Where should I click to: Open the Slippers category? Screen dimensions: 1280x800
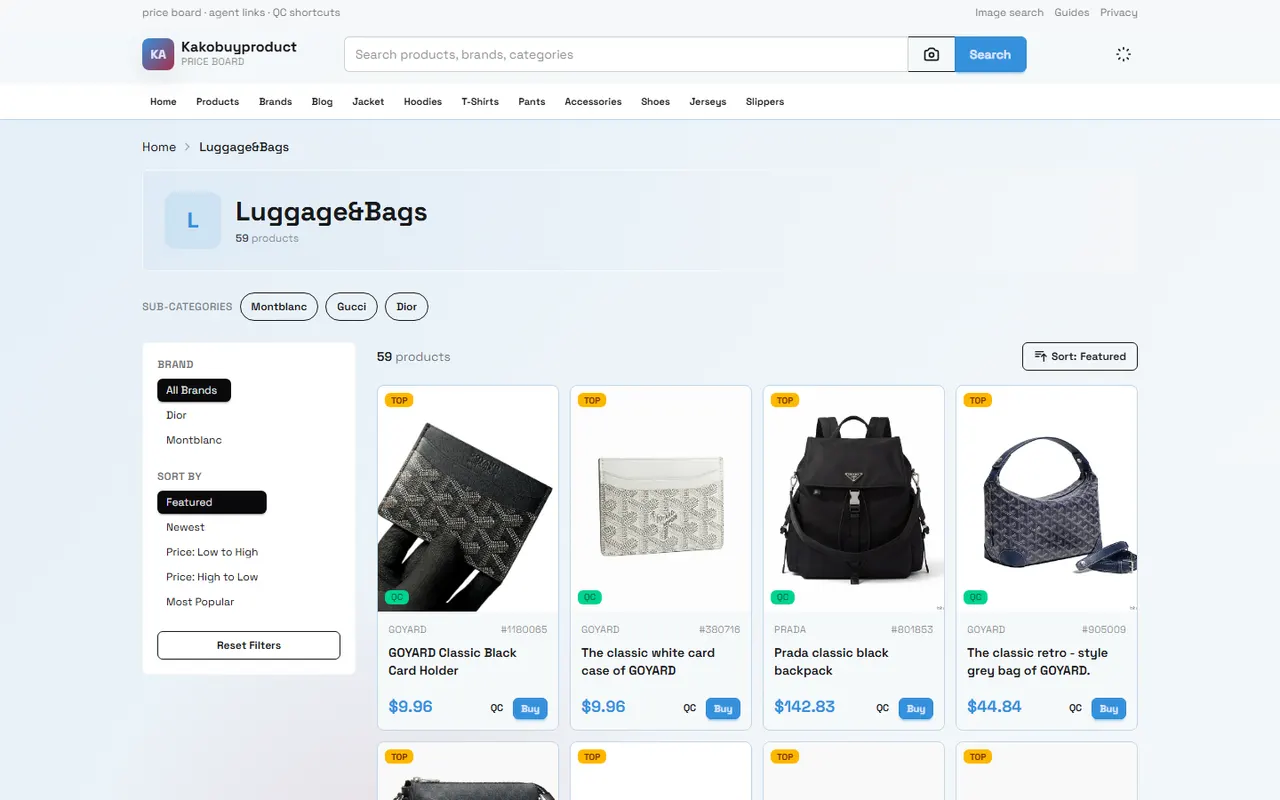coord(765,102)
